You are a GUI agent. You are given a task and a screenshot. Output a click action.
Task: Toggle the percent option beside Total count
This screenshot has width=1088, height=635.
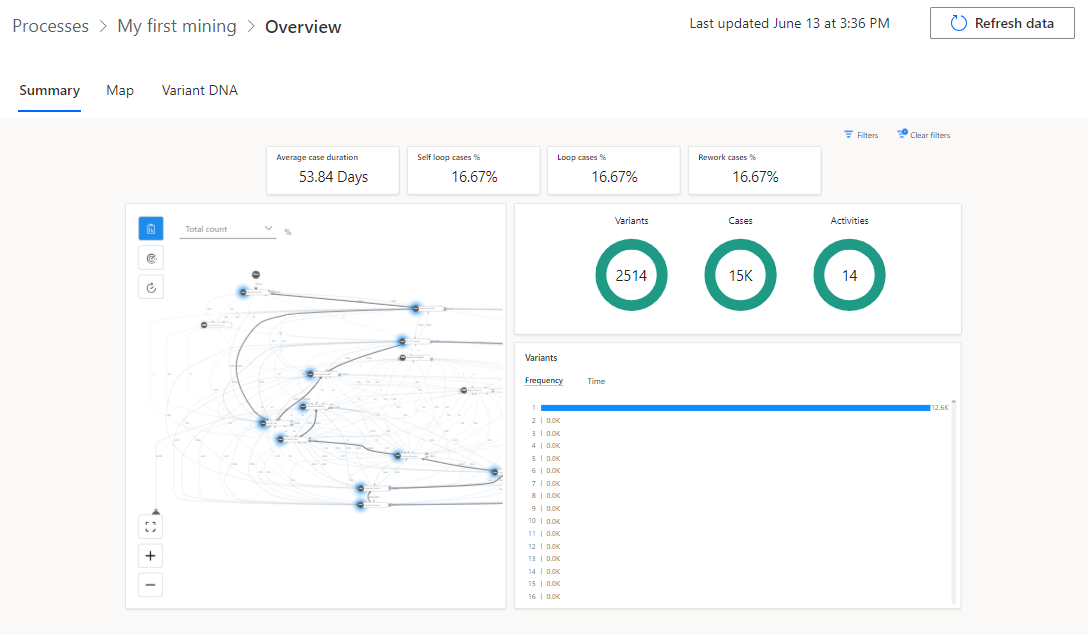click(288, 232)
